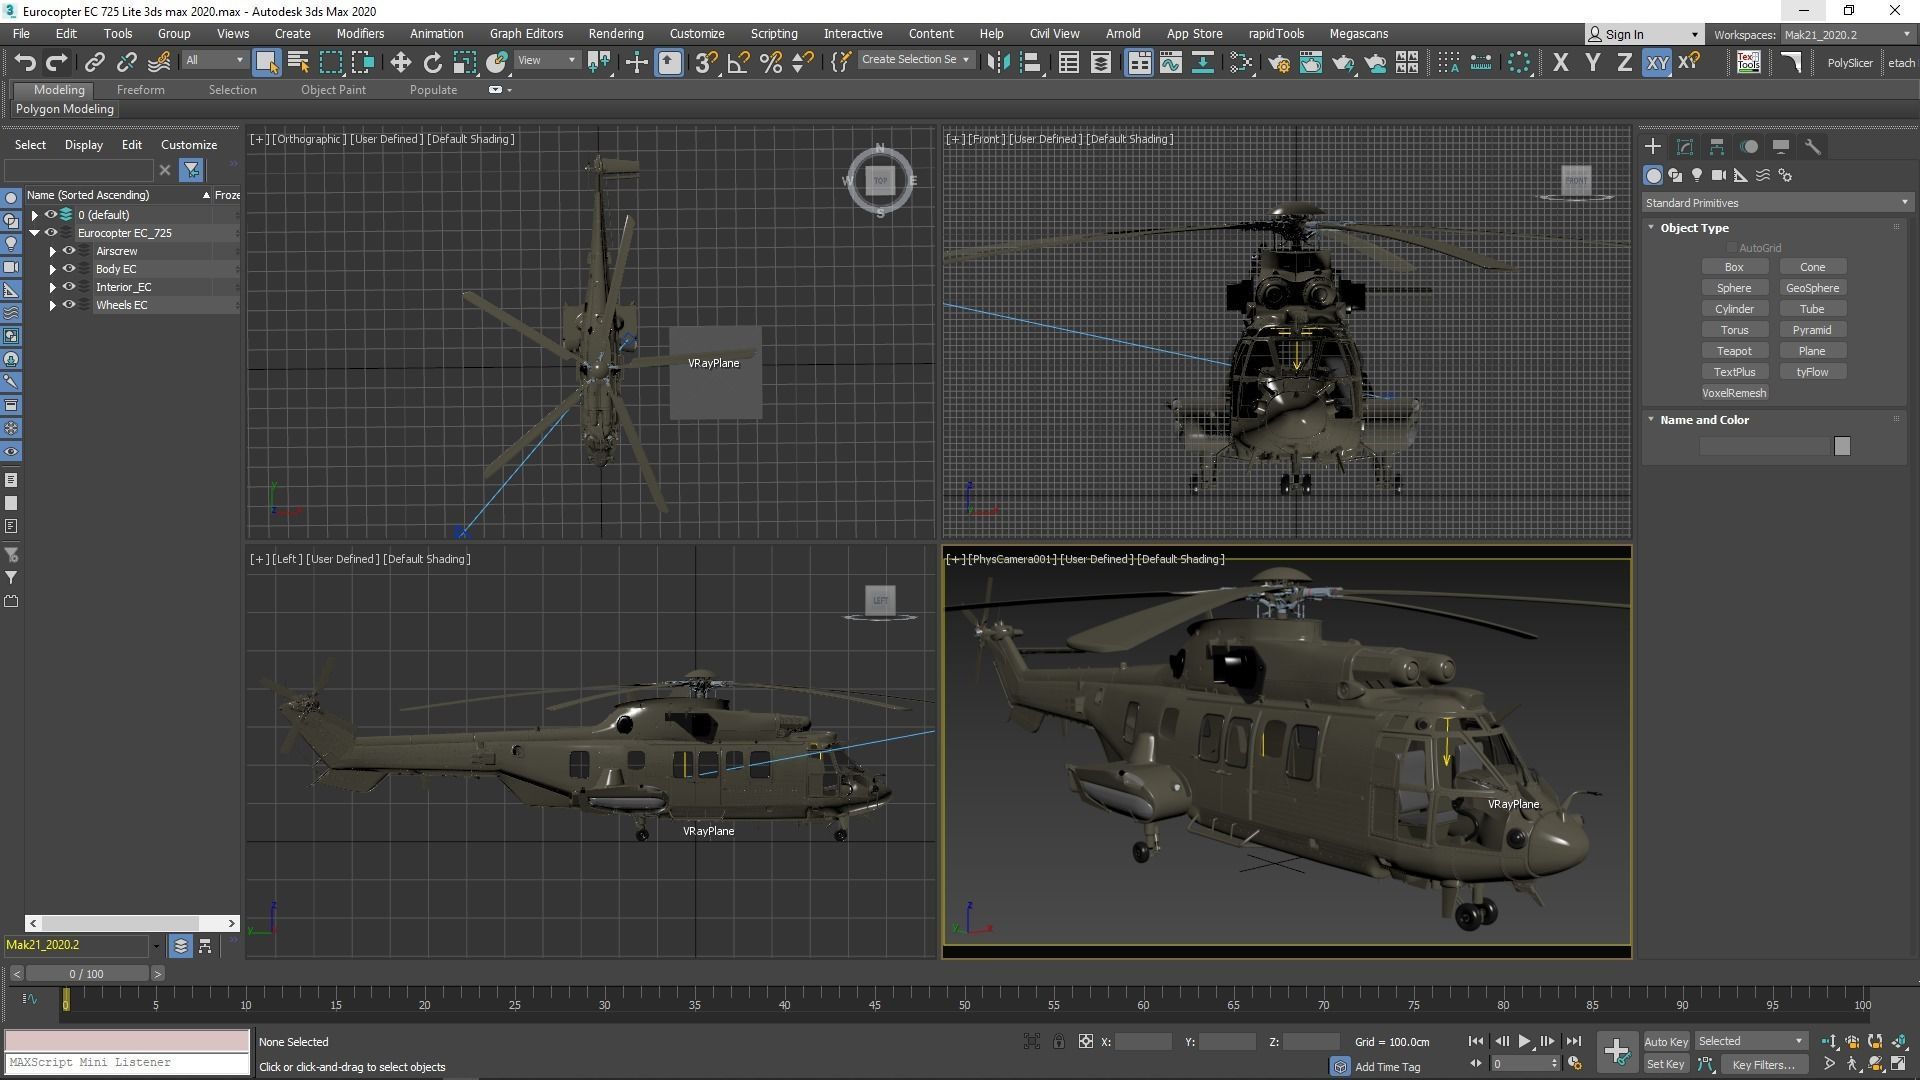Image resolution: width=1920 pixels, height=1080 pixels.
Task: Toggle Angle Snap icon
Action: (738, 62)
